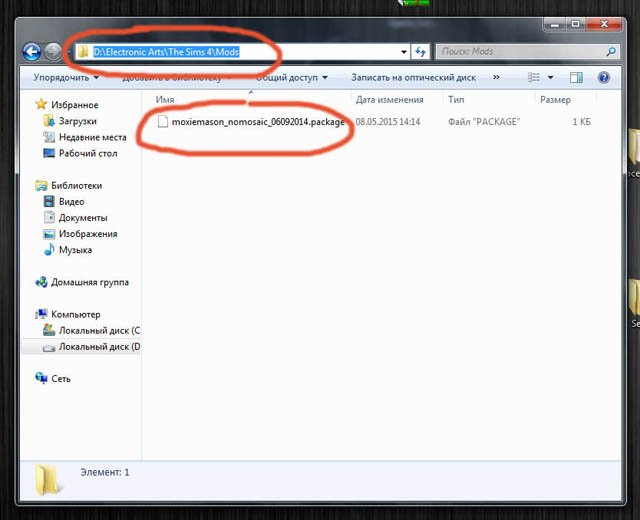Viewport: 640px width, 520px height.
Task: Open the Музыка library
Action: coord(75,250)
